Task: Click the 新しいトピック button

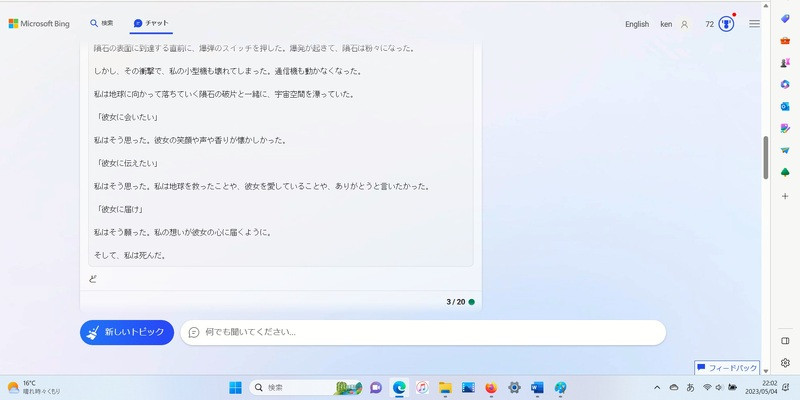Action: [x=127, y=332]
